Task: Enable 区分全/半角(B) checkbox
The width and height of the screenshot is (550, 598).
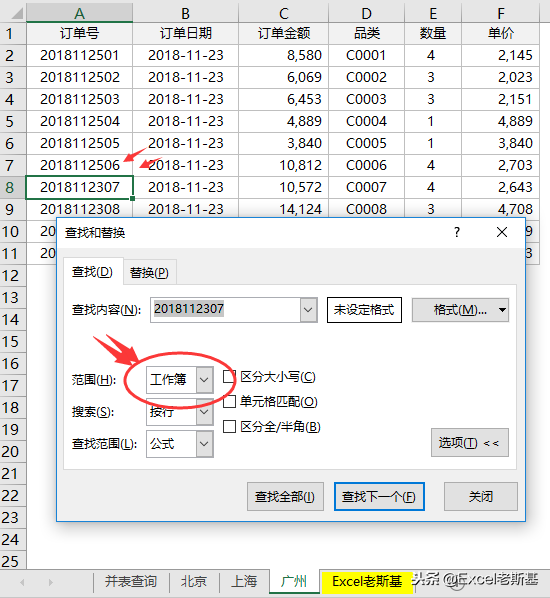Action: 229,426
